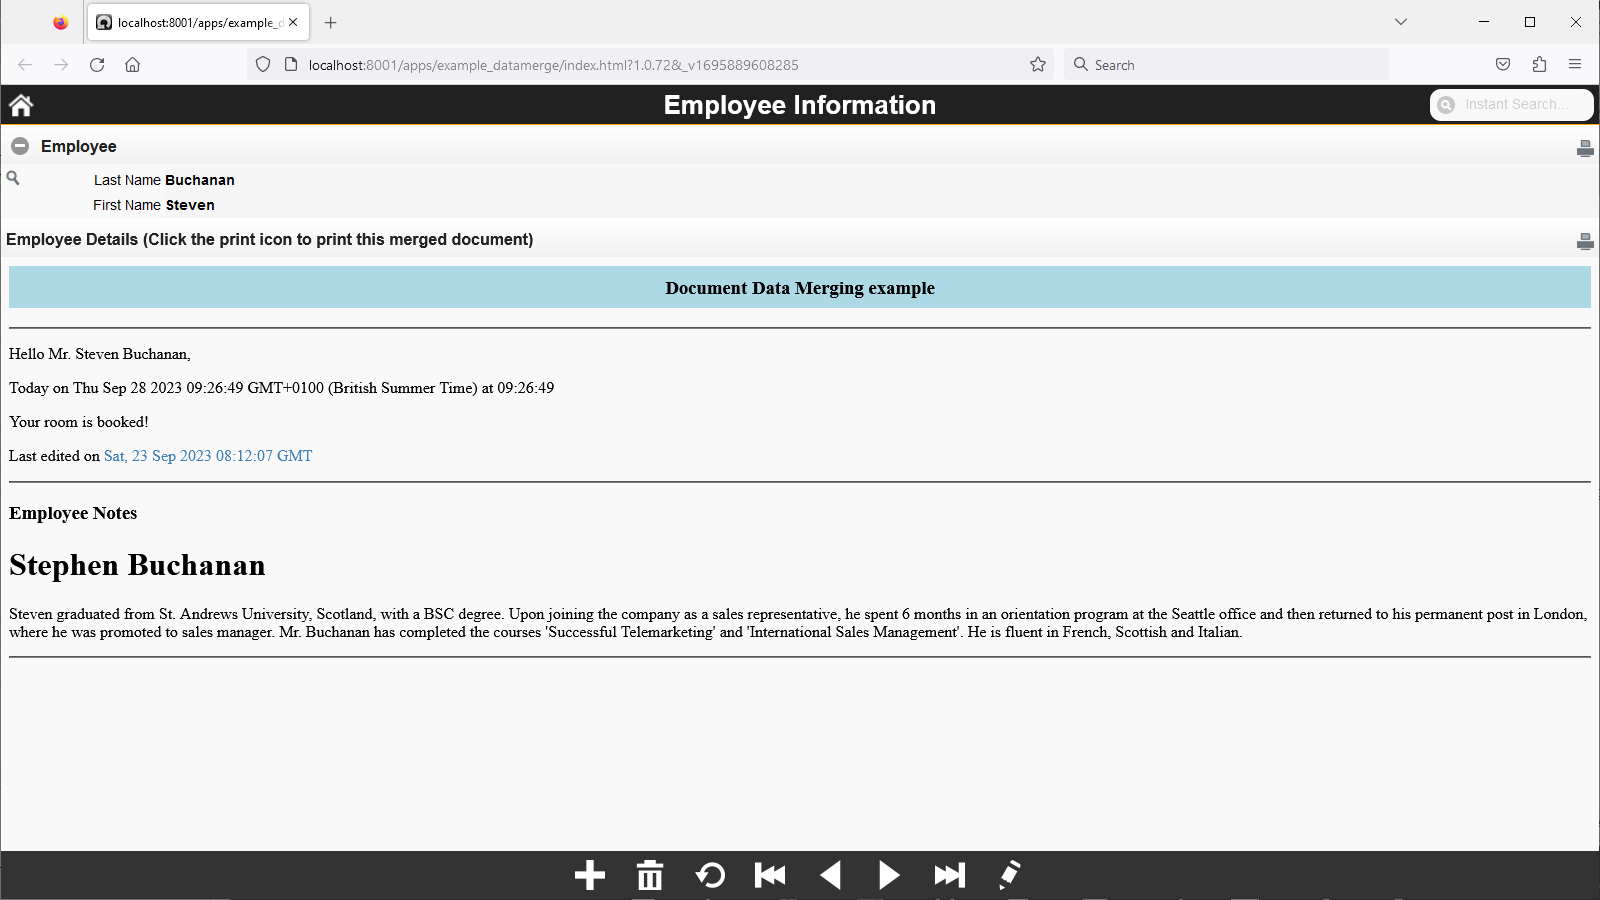This screenshot has height=900, width=1600.
Task: Jump to the last record
Action: tap(949, 875)
